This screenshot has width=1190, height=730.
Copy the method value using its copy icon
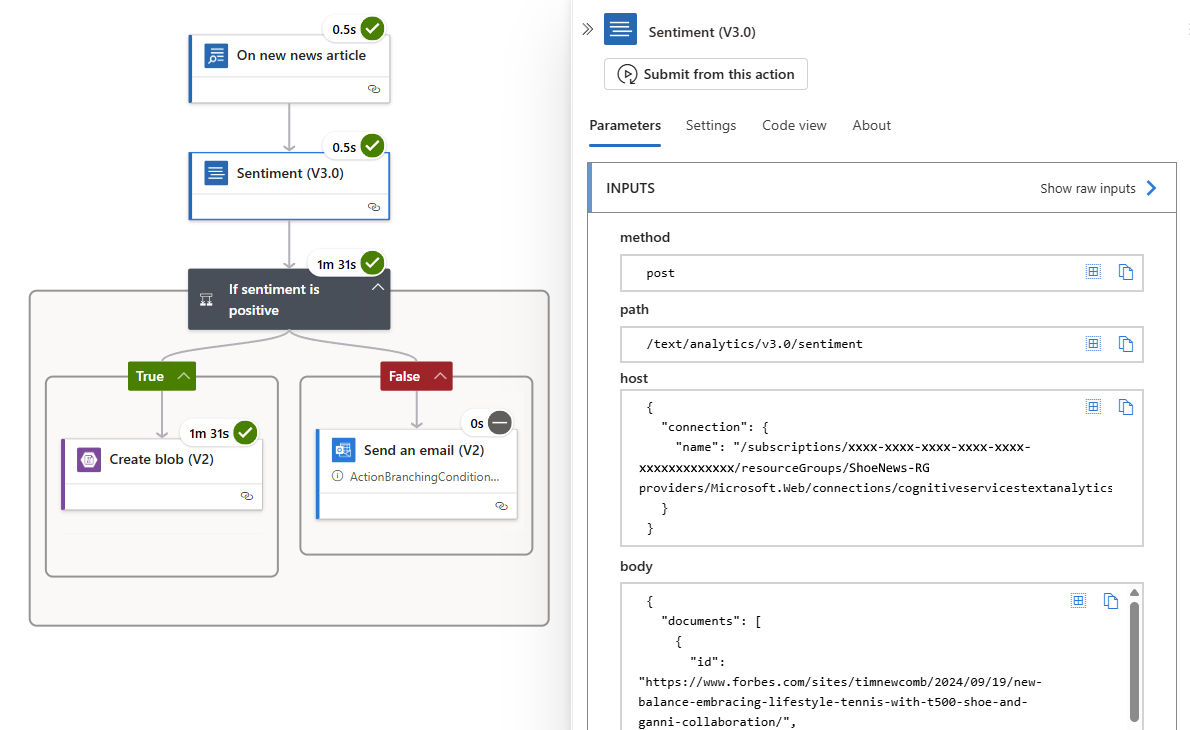(x=1126, y=272)
